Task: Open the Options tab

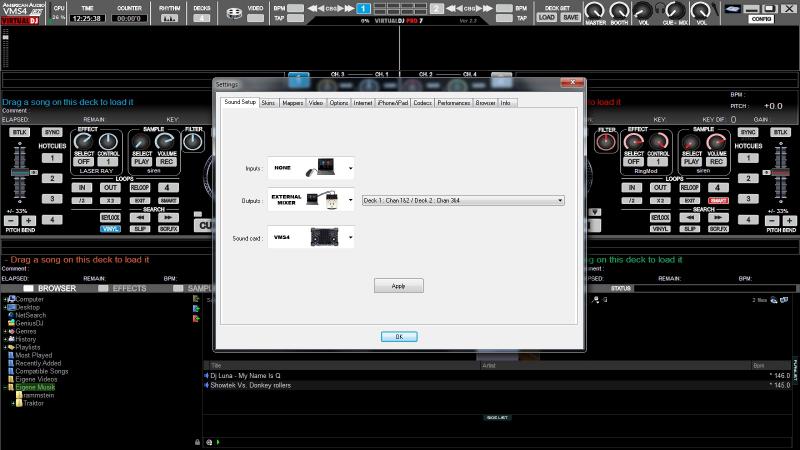Action: tap(339, 103)
